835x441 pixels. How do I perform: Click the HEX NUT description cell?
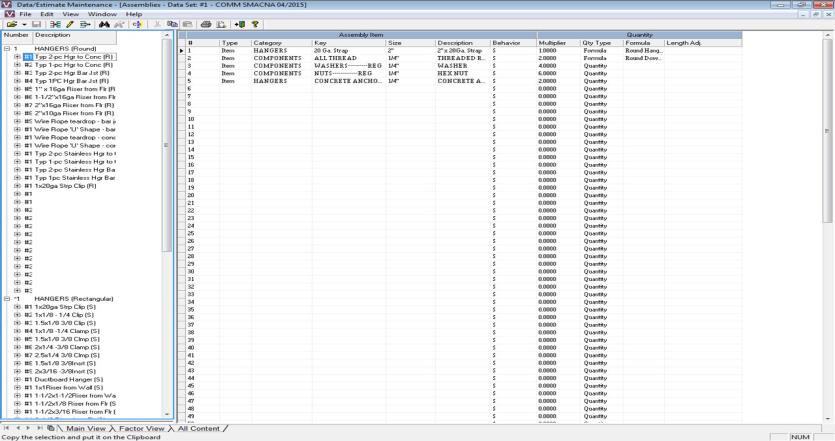[462, 74]
